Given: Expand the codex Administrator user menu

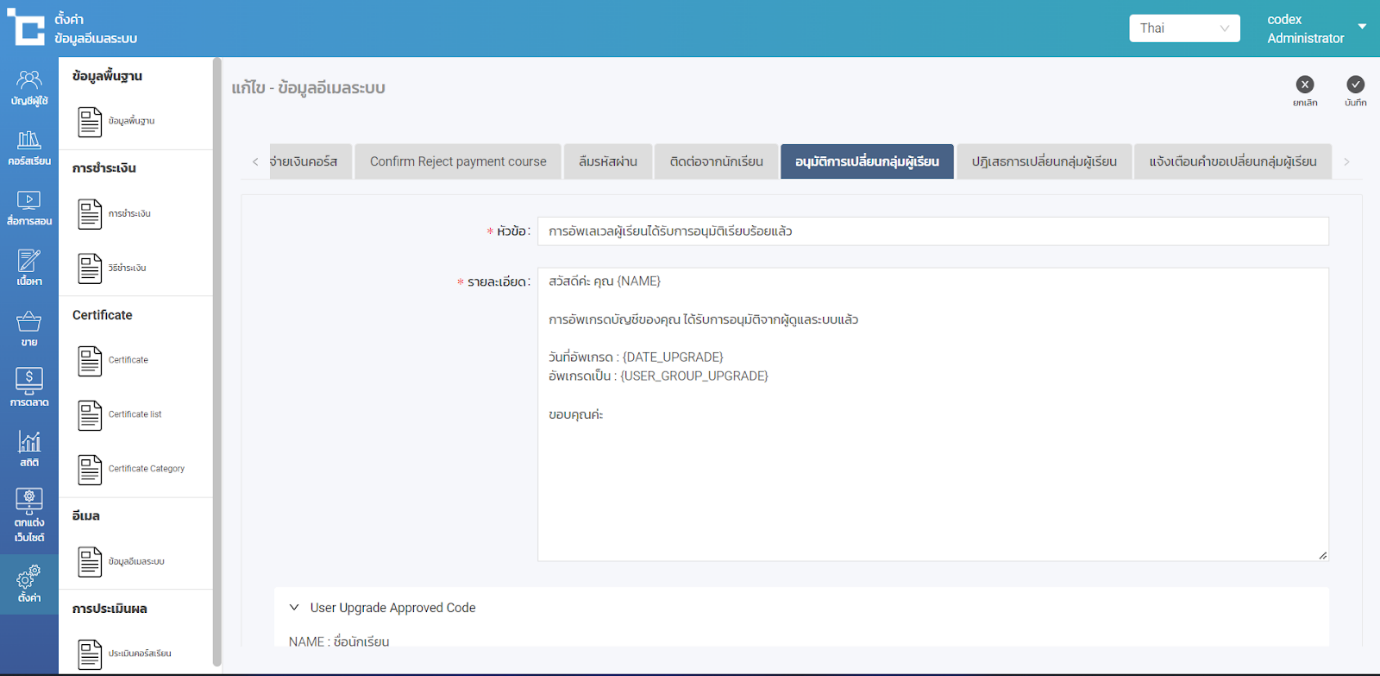Looking at the screenshot, I should tap(1361, 27).
